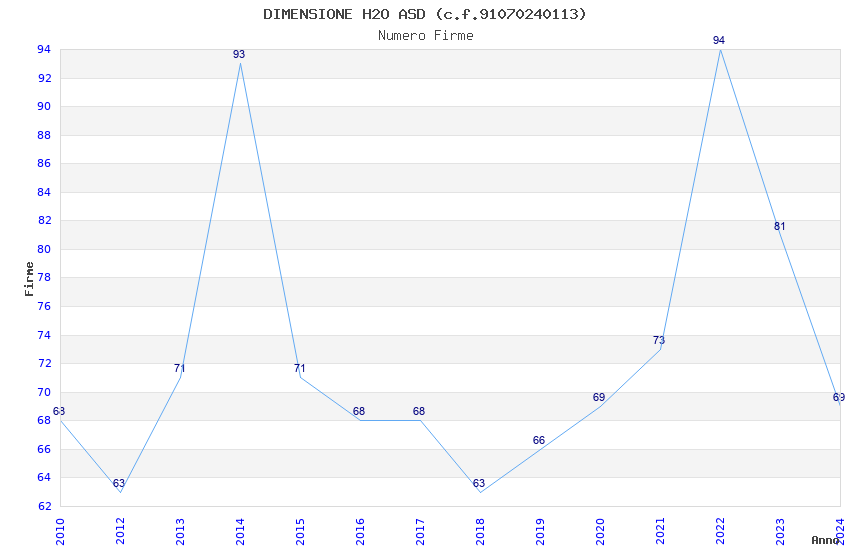Select the 2013 year label on x-axis
This screenshot has width=850, height=550.
pyautogui.click(x=180, y=531)
